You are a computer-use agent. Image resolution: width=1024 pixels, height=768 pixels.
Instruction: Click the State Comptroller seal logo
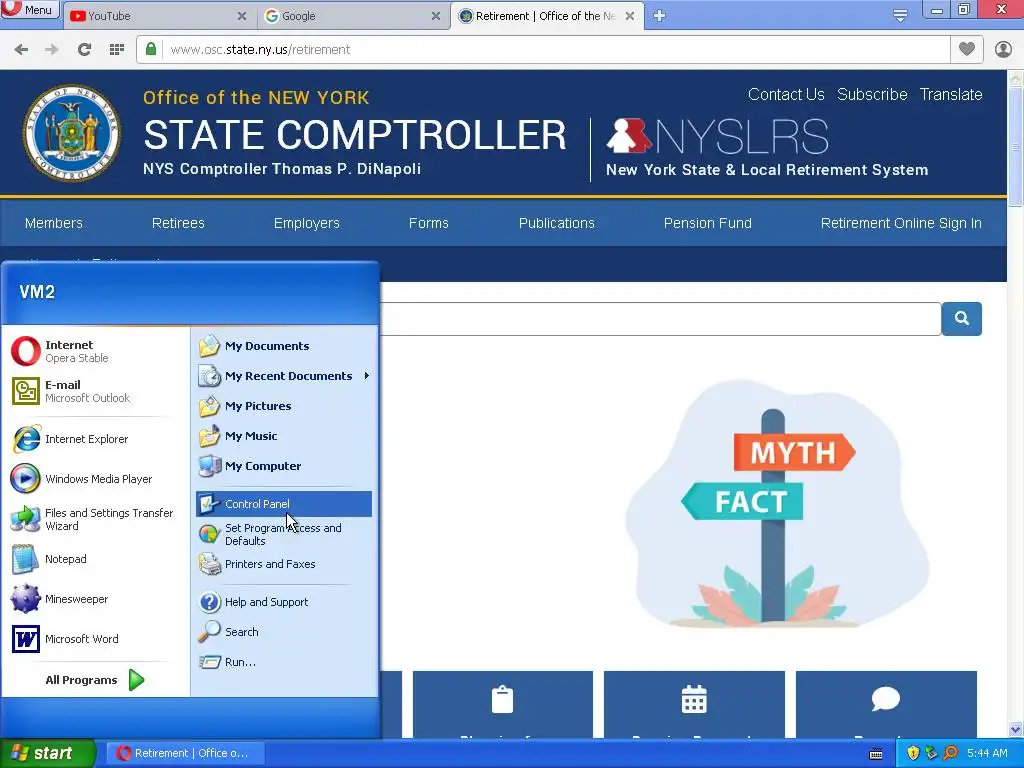[x=72, y=133]
